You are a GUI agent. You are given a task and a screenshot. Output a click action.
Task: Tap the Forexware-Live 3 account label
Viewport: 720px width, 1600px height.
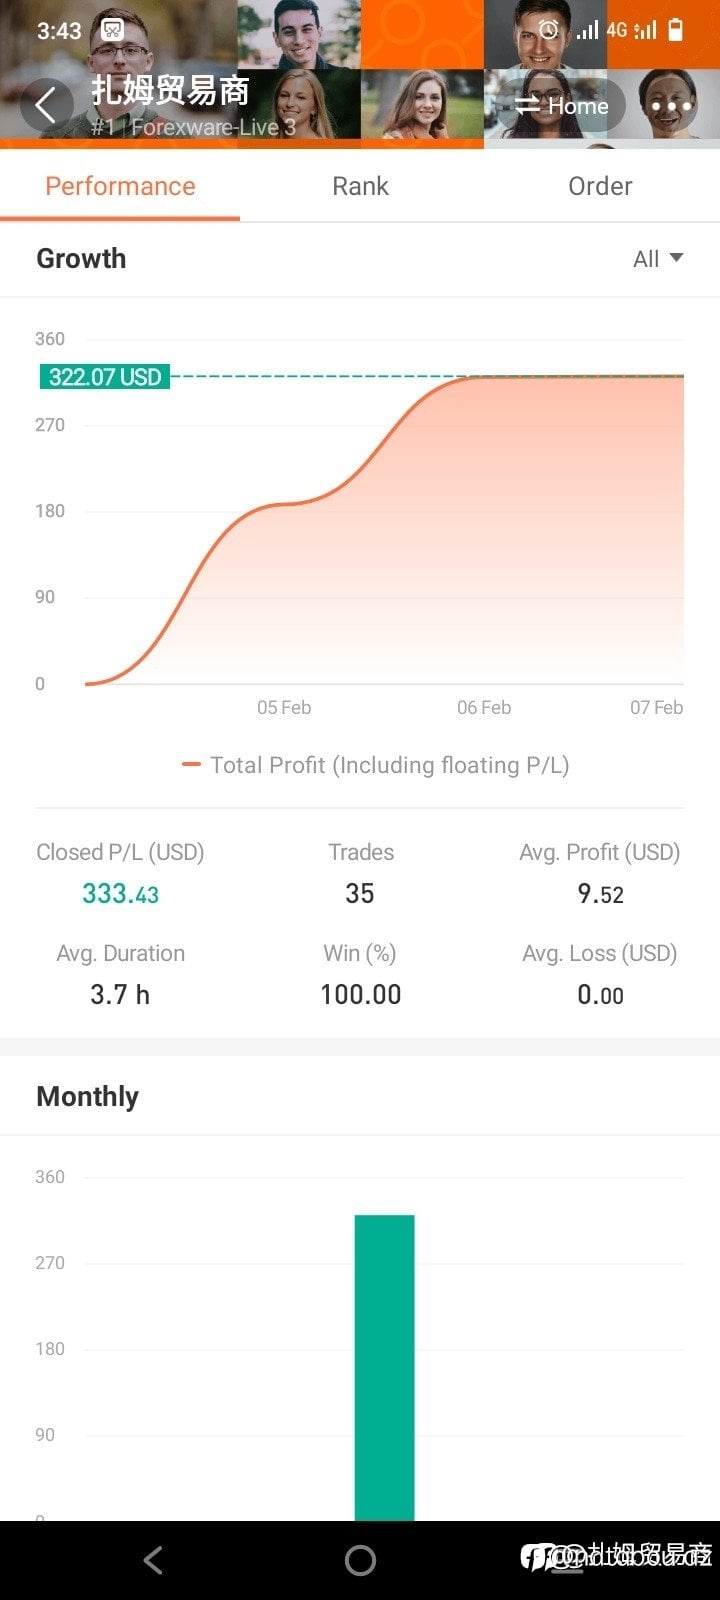[212, 127]
